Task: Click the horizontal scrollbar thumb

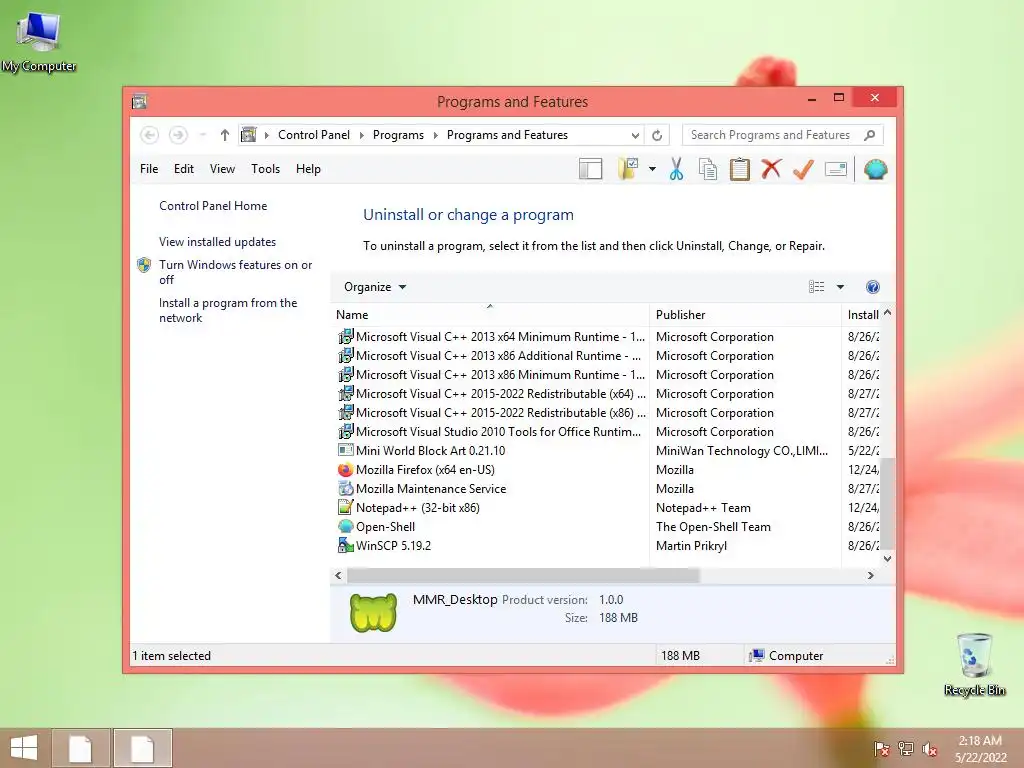Action: [x=523, y=575]
